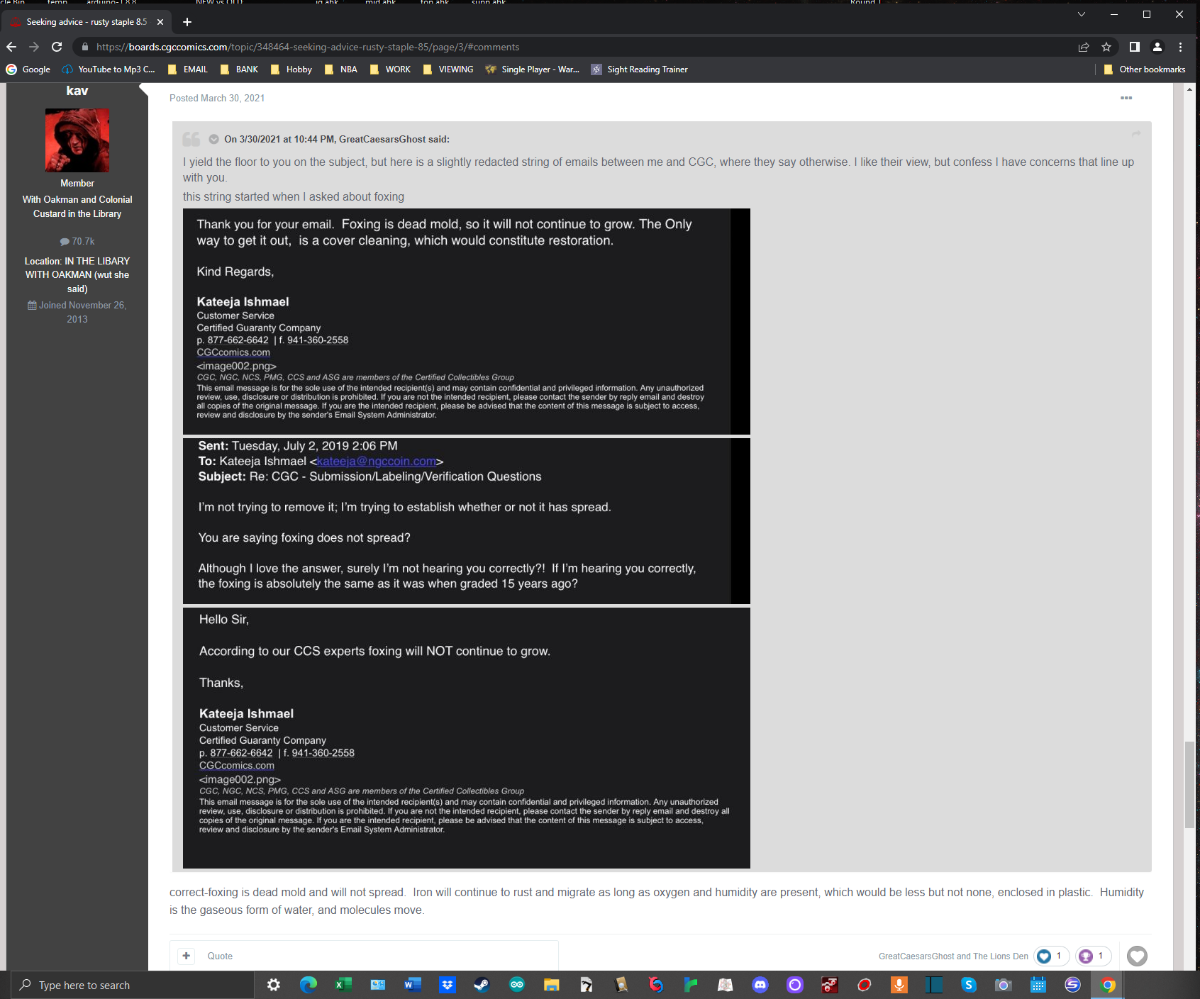
Task: Select the Seeking advice rusty staple tab
Action: pos(85,22)
